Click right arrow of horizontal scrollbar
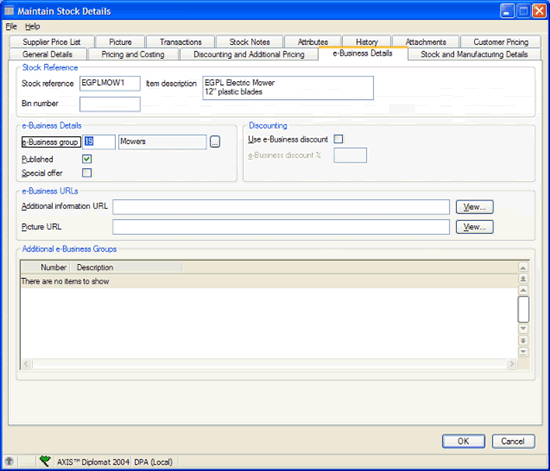 pyautogui.click(x=512, y=364)
